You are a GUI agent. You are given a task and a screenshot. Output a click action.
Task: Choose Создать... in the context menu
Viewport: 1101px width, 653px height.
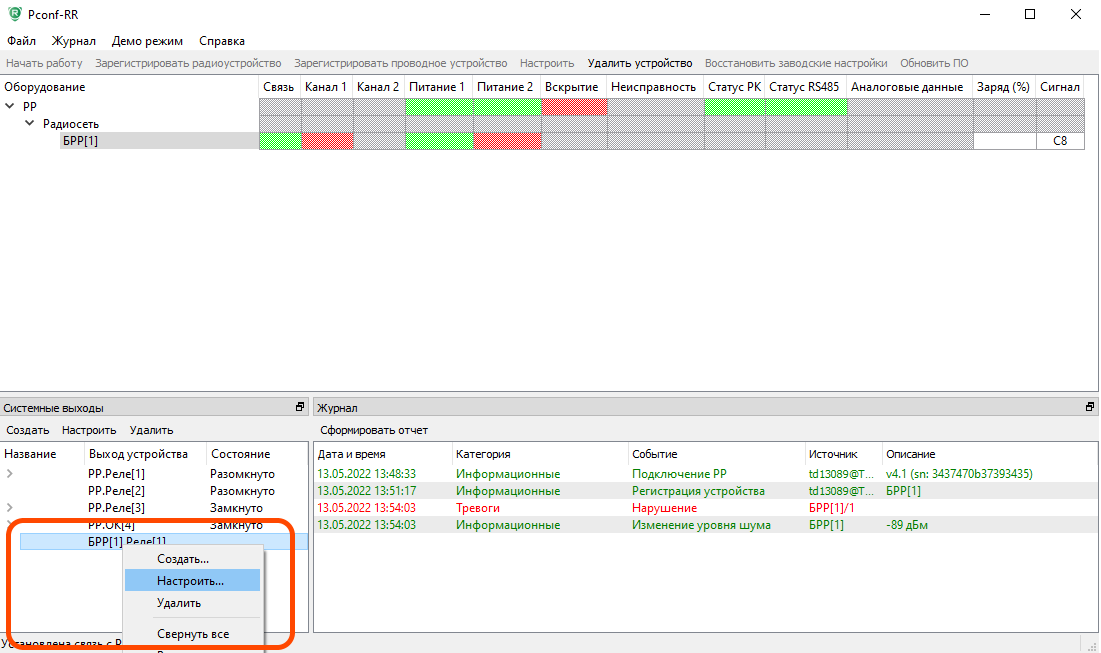point(183,559)
